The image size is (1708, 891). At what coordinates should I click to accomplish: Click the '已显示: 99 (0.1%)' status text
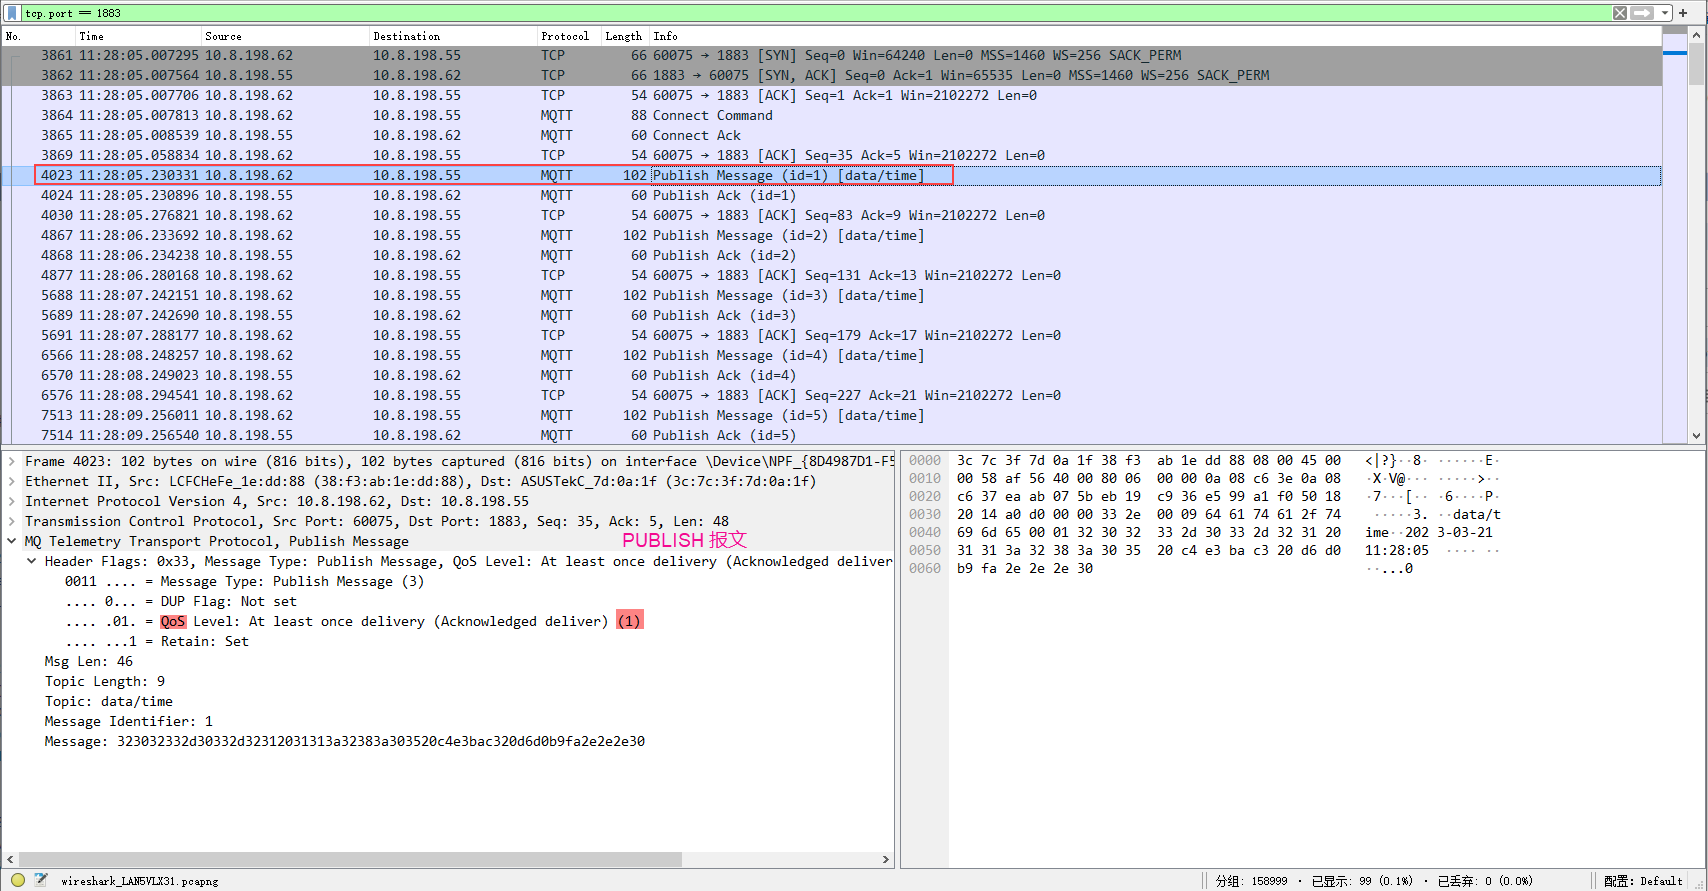pyautogui.click(x=1362, y=881)
